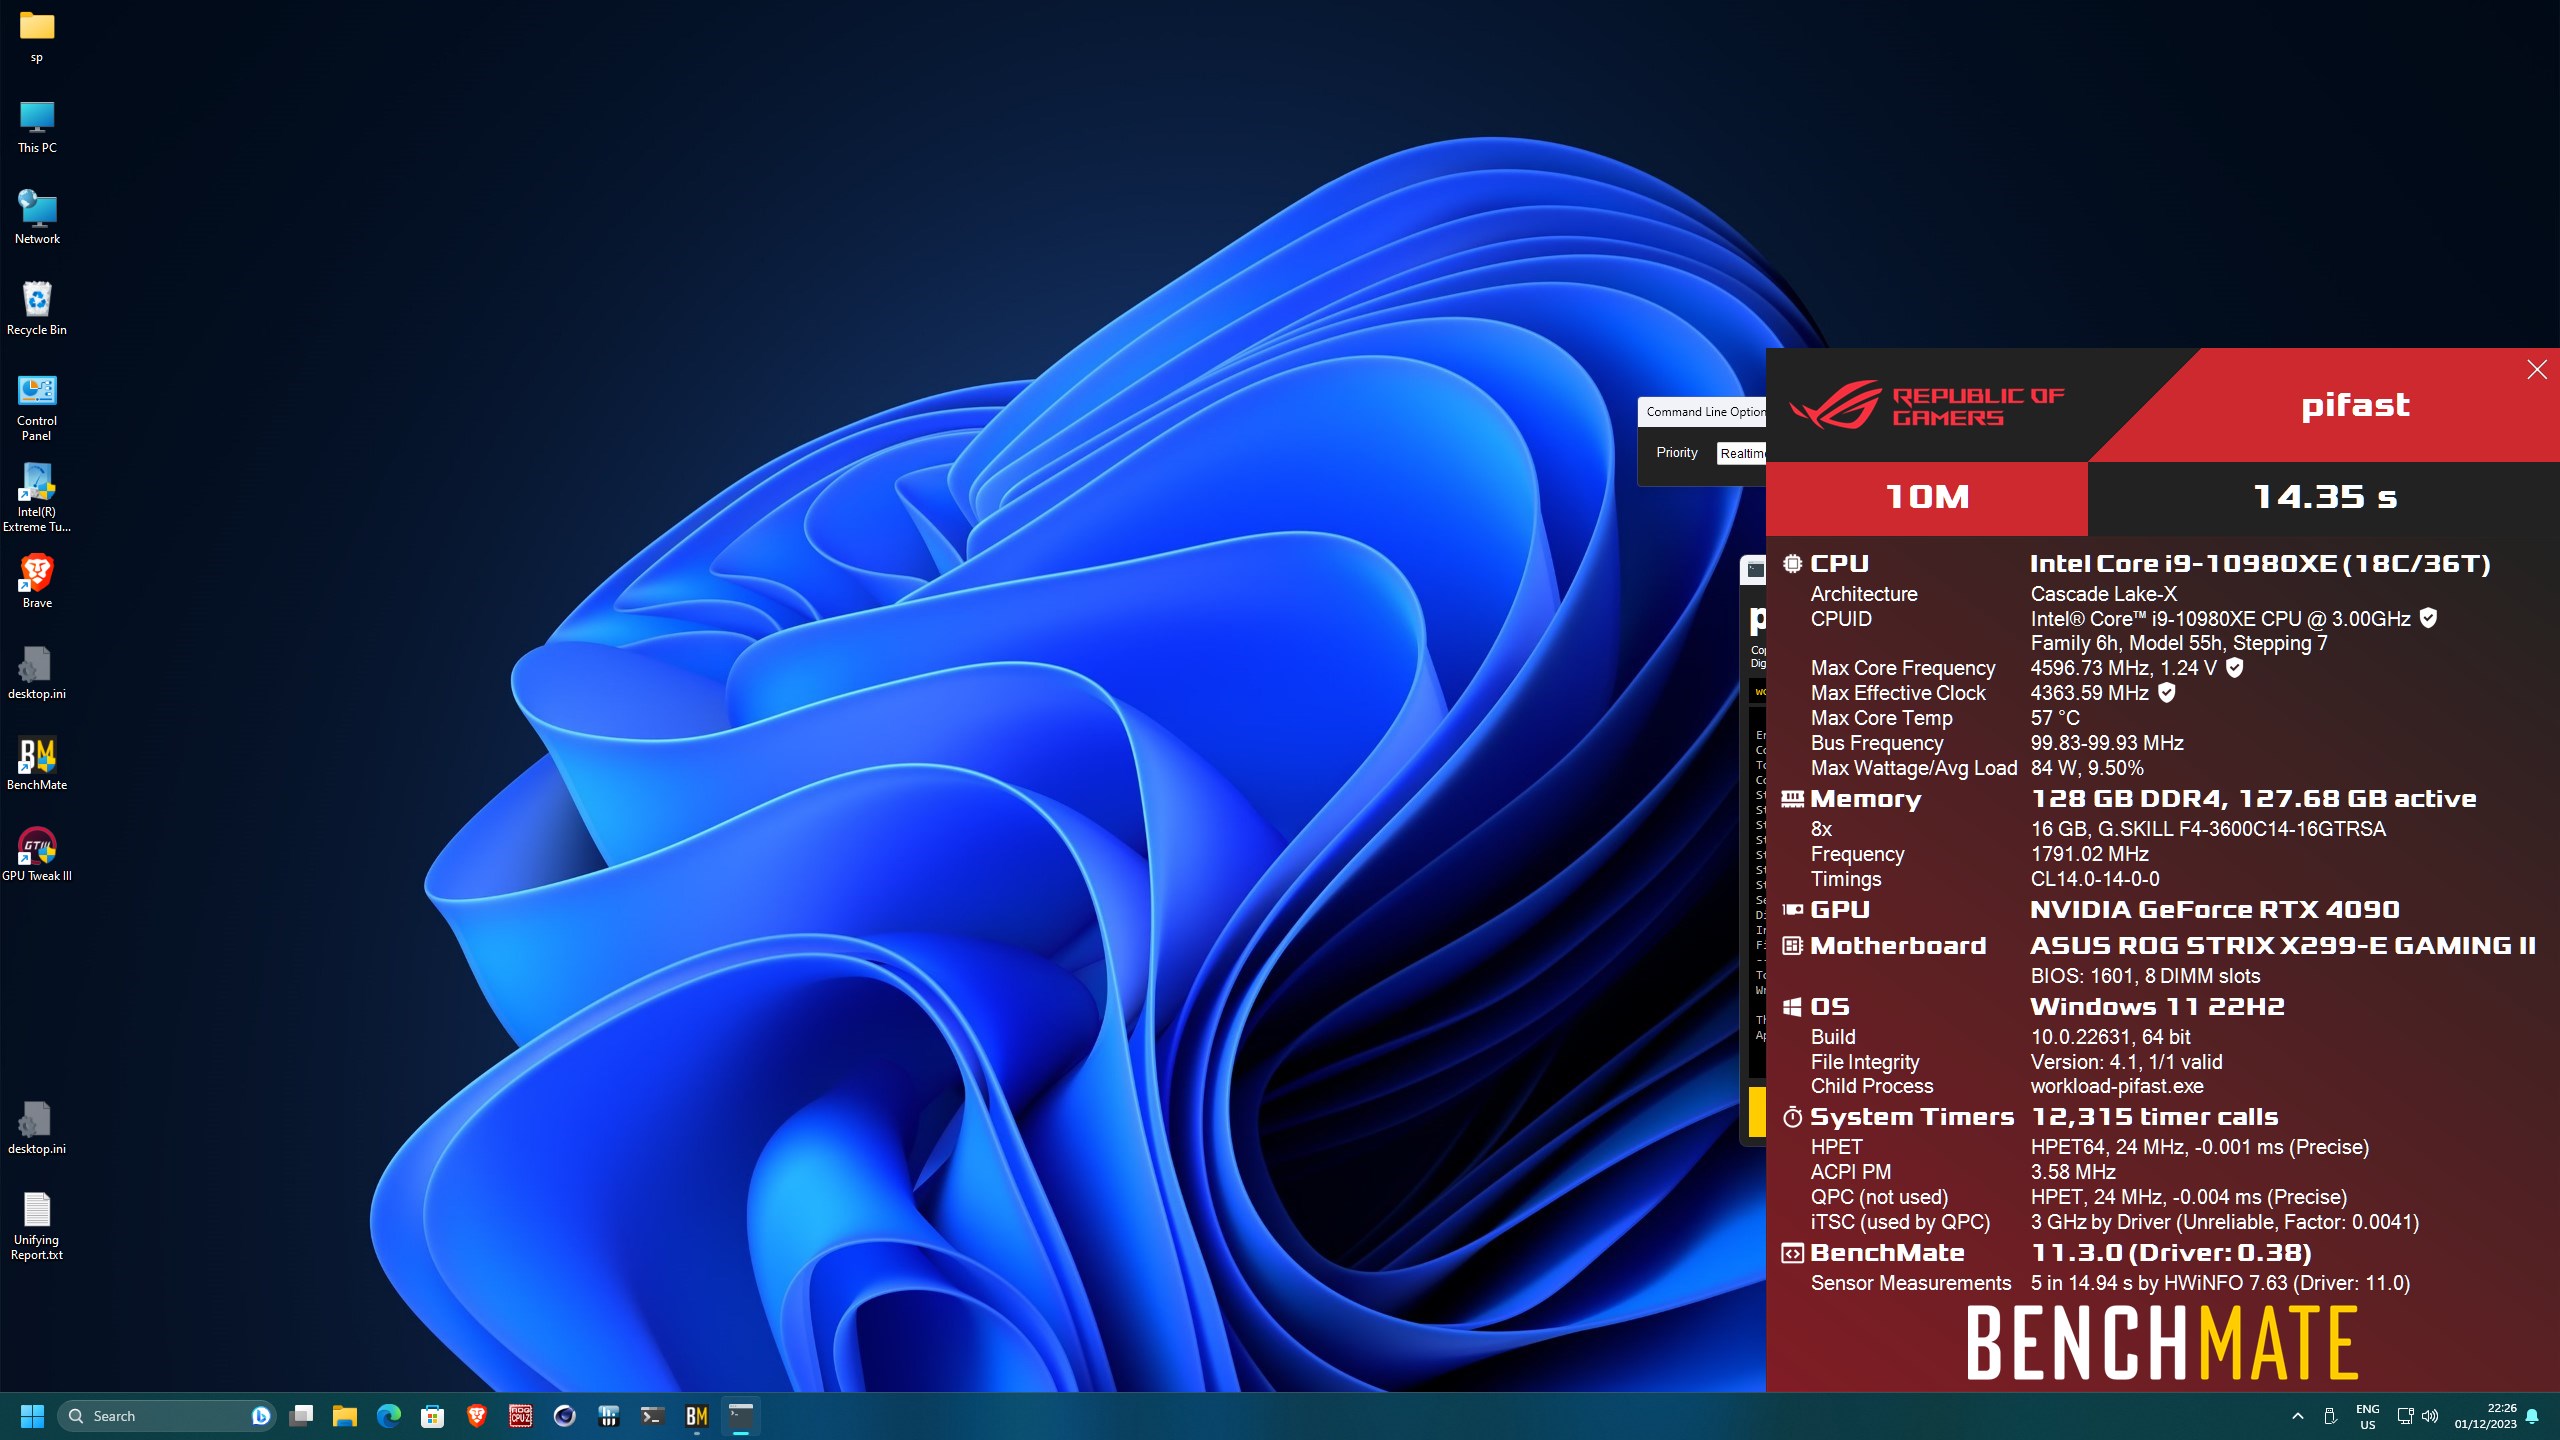Click the active console window taskbar icon
2560x1440 pixels.
click(x=741, y=1416)
